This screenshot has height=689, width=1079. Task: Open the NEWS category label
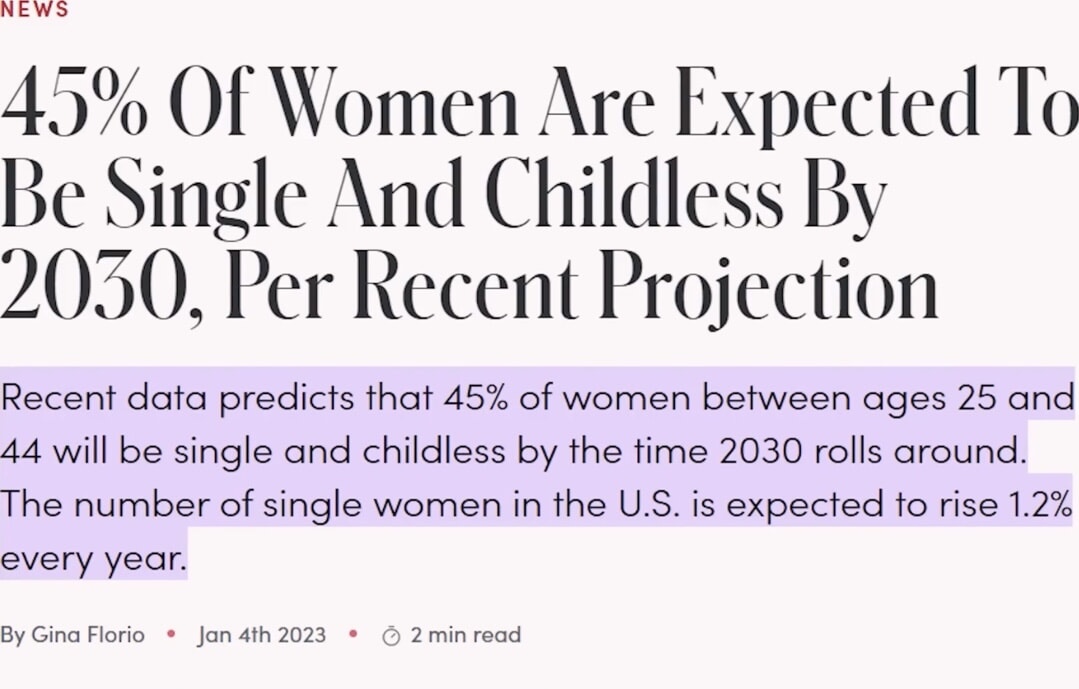point(34,9)
